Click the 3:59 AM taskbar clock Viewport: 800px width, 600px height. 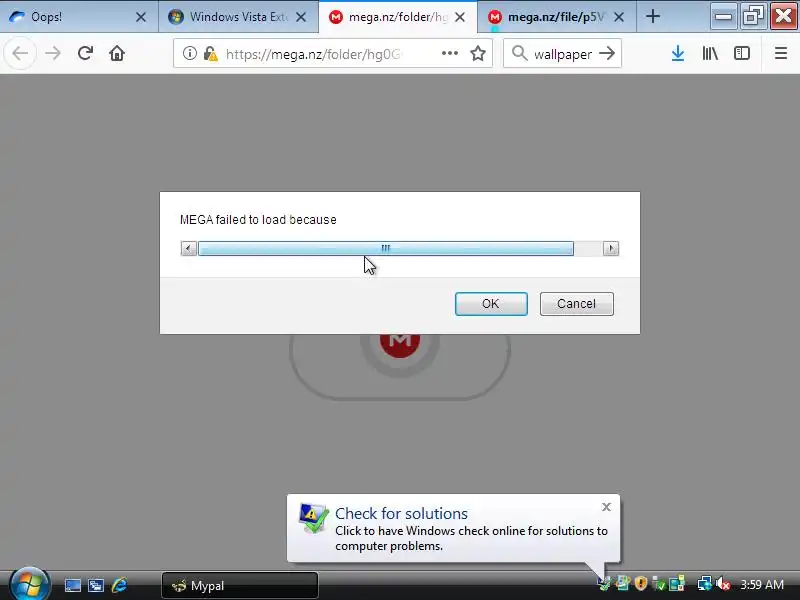coord(762,584)
